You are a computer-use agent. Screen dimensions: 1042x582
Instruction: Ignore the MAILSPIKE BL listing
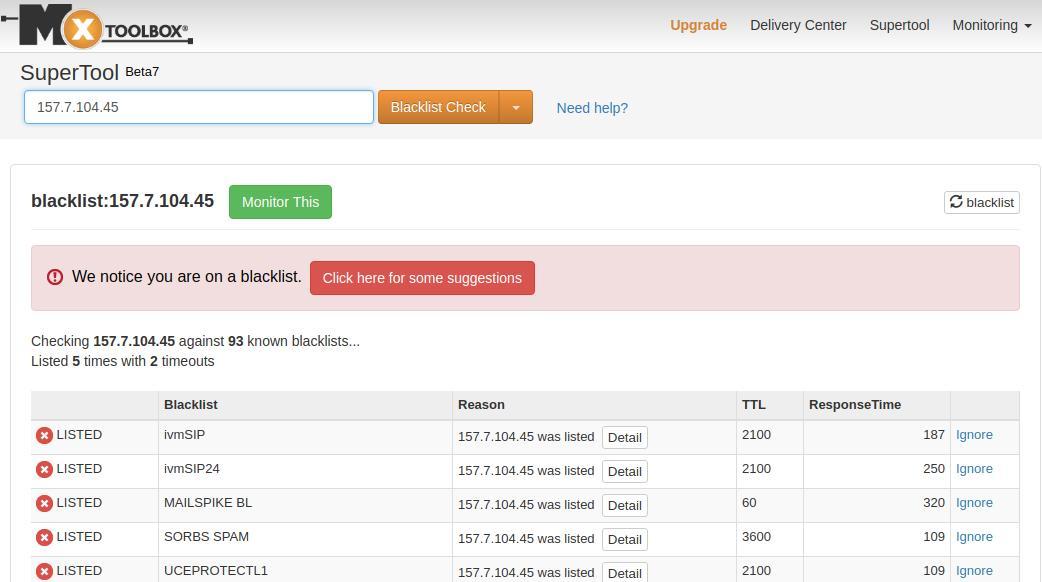(974, 502)
